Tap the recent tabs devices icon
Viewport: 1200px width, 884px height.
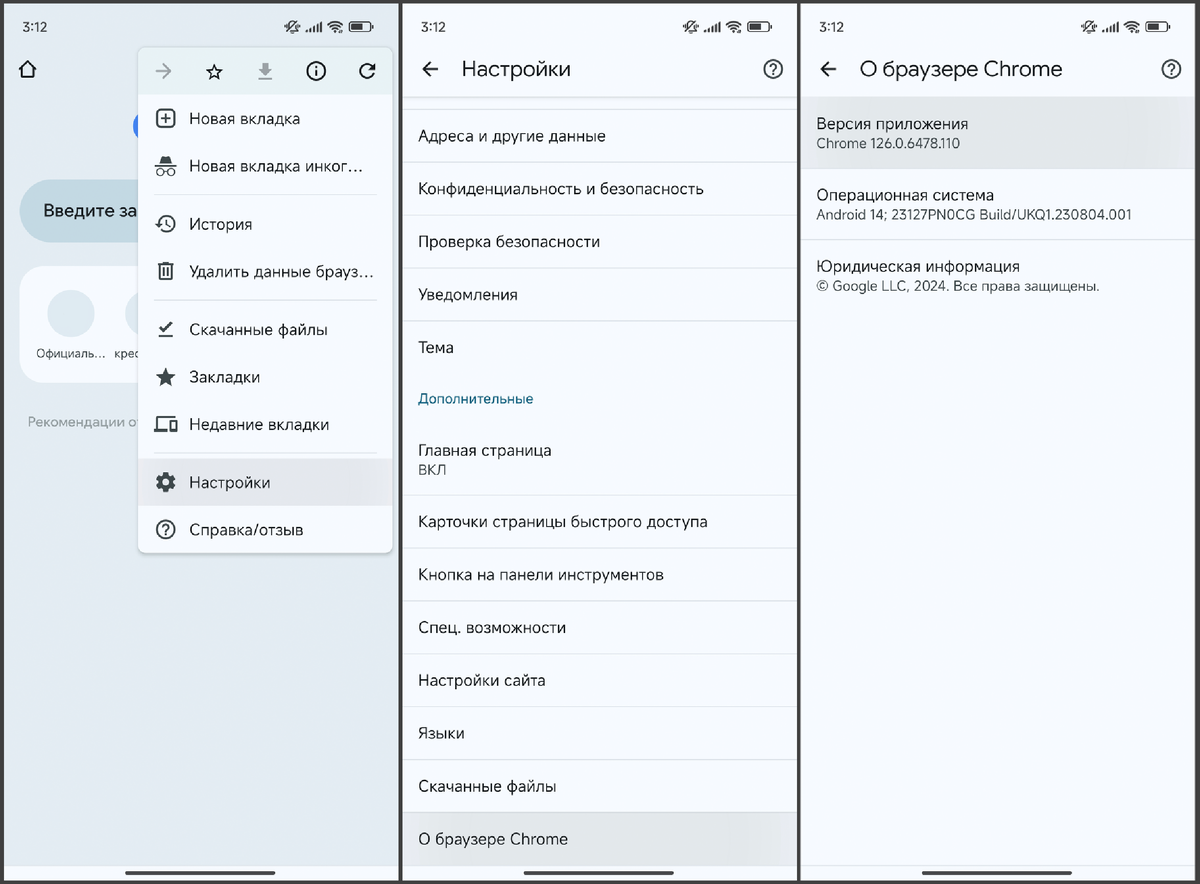pyautogui.click(x=166, y=424)
